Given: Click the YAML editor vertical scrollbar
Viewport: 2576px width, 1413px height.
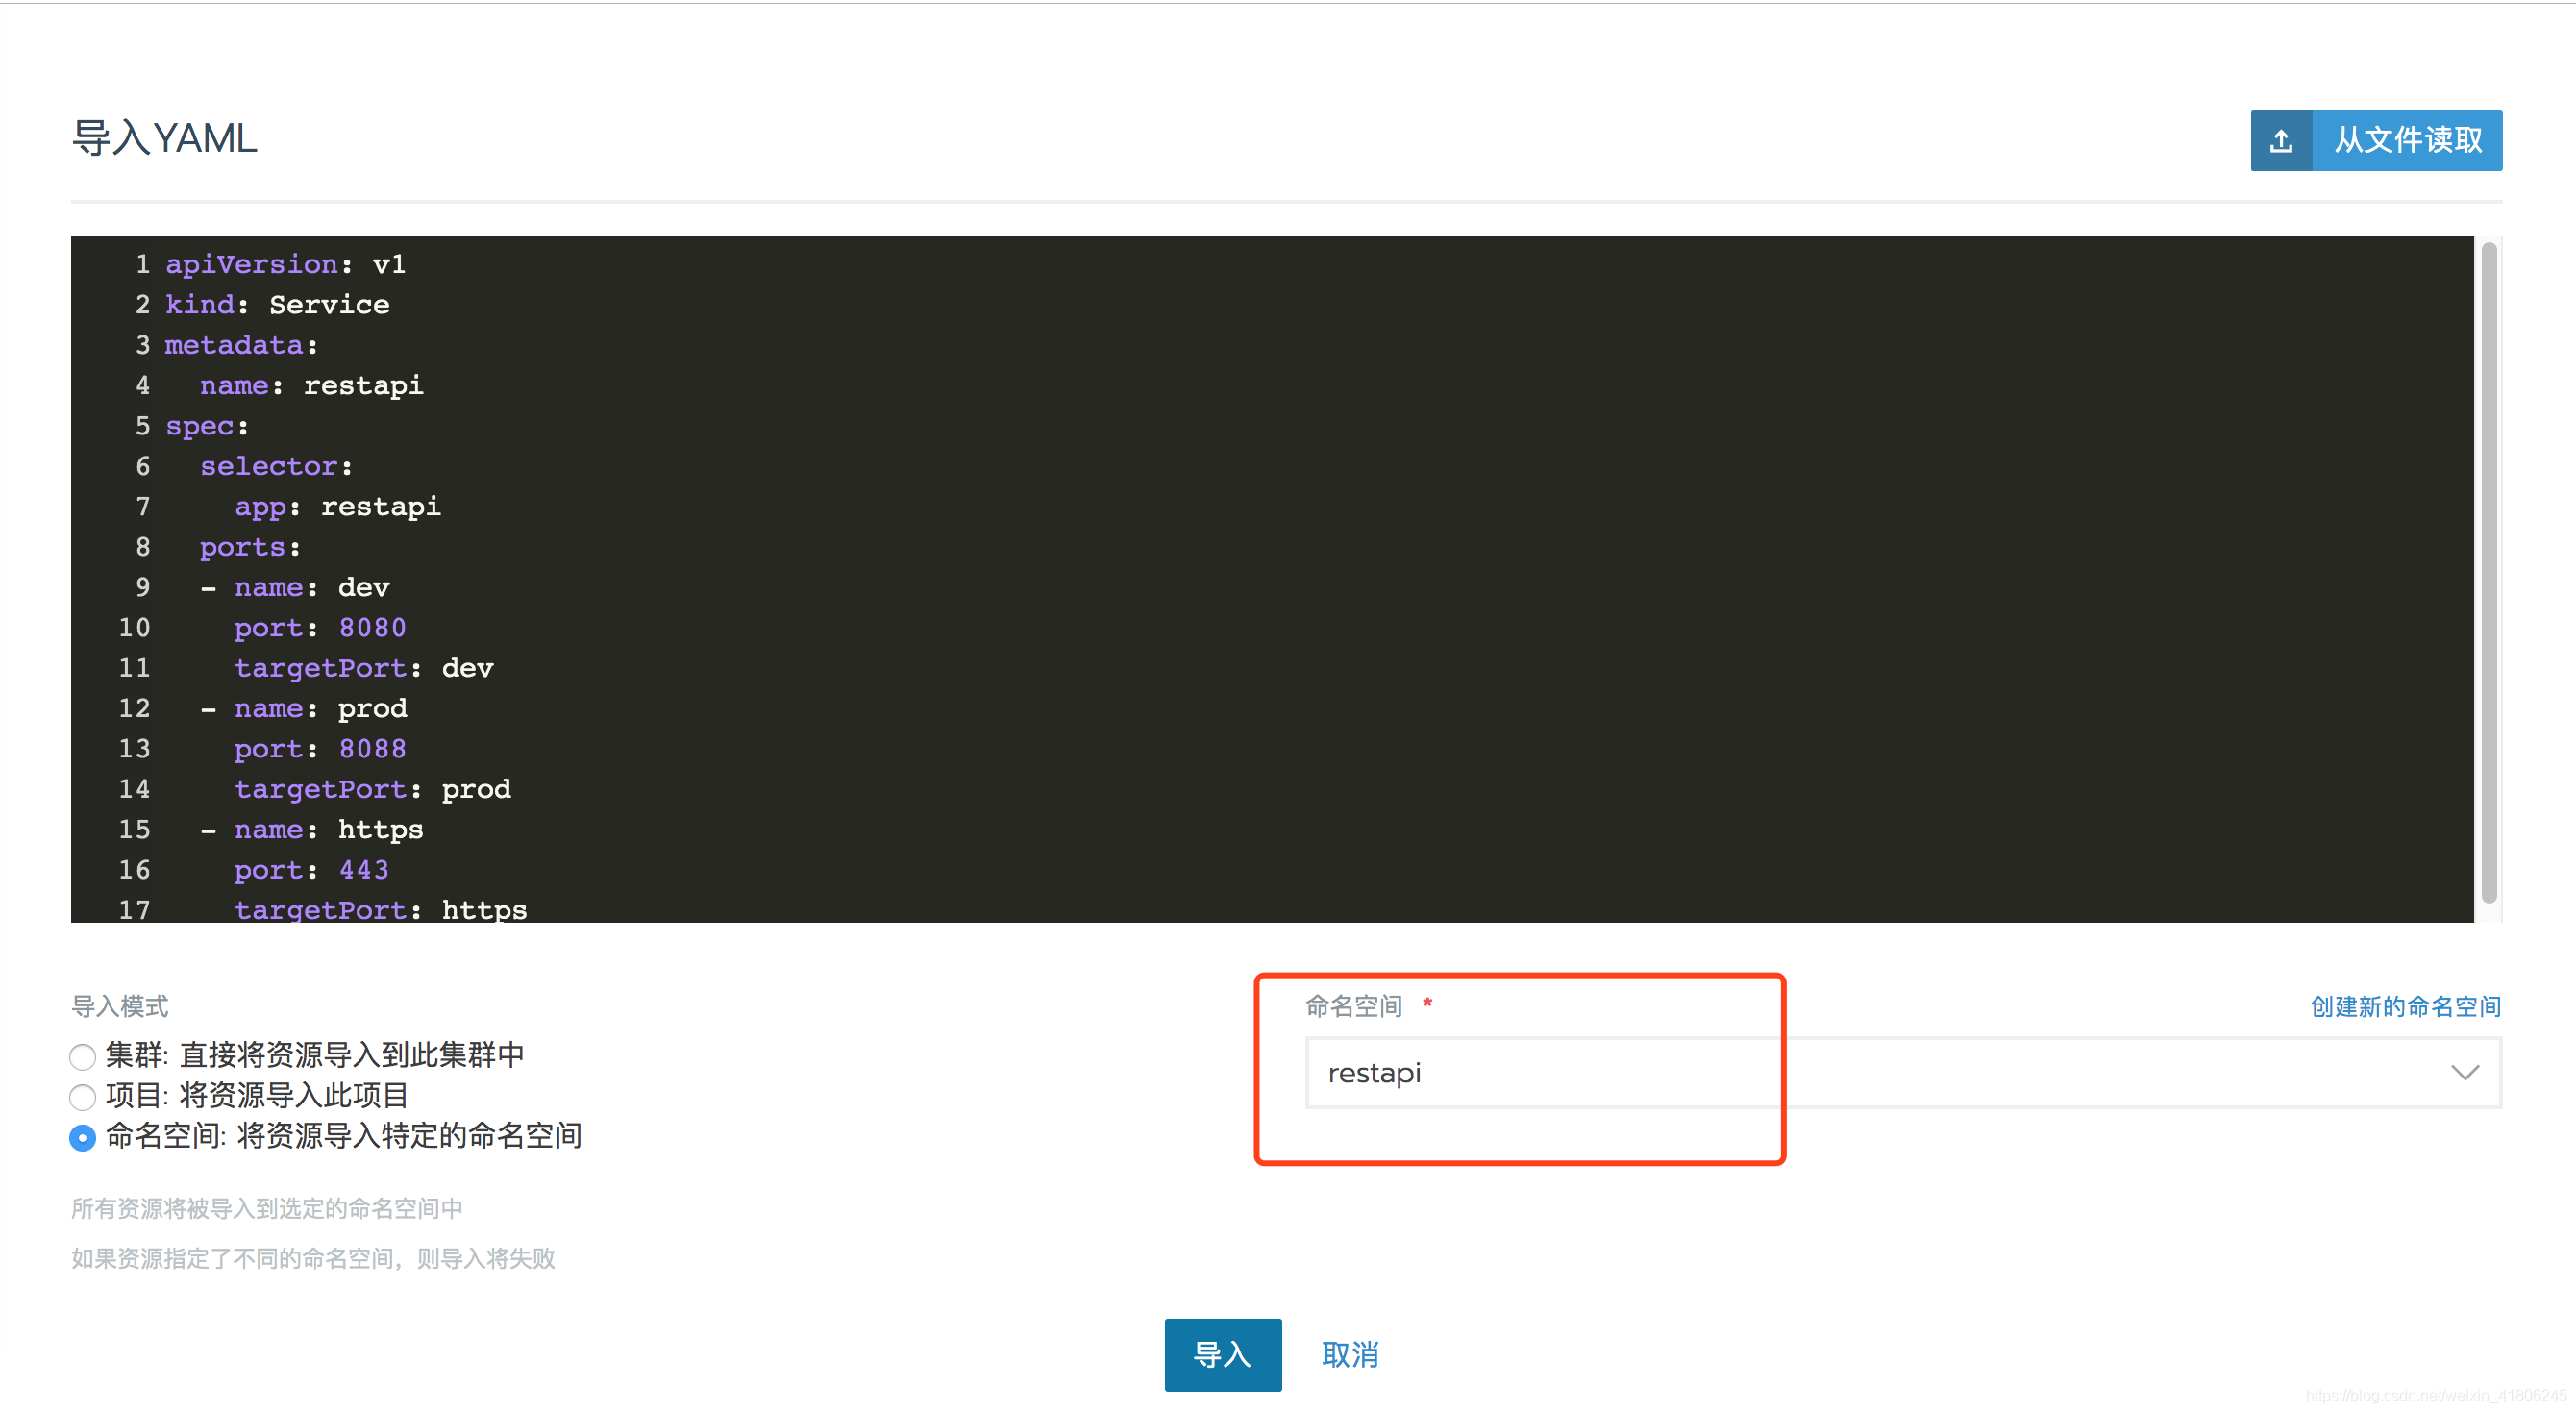Looking at the screenshot, I should point(2488,574).
